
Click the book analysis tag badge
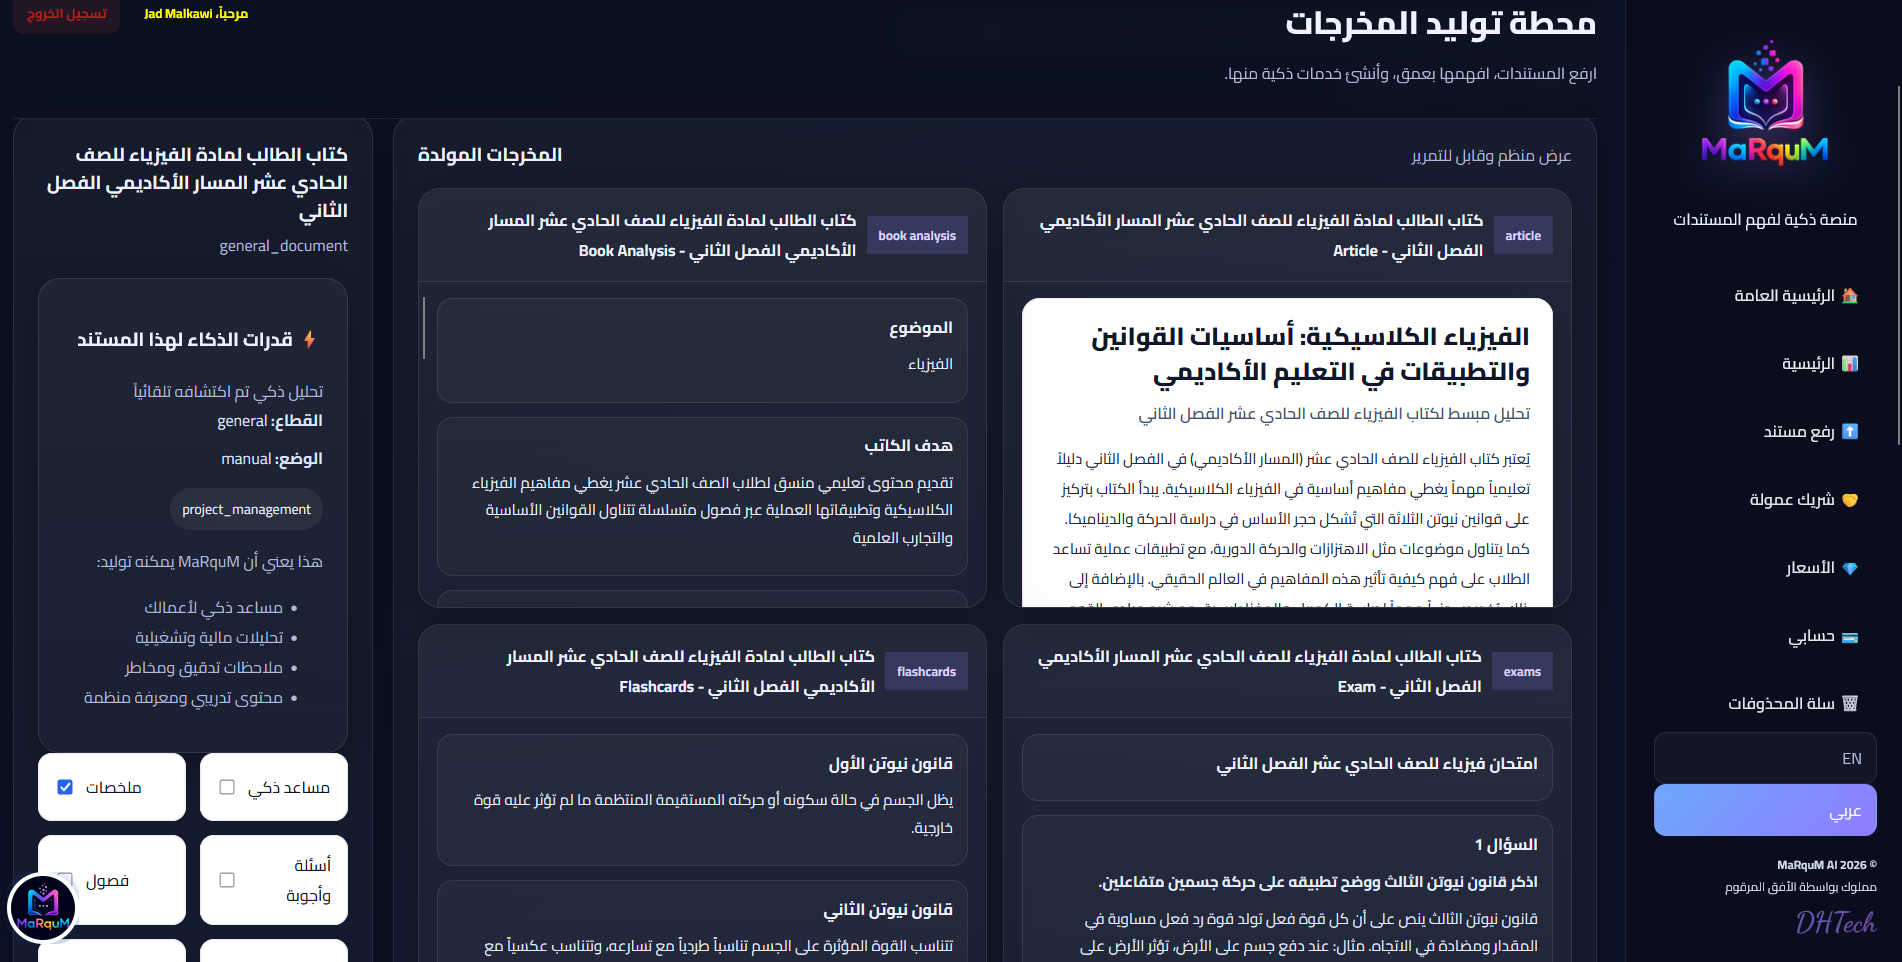point(917,236)
